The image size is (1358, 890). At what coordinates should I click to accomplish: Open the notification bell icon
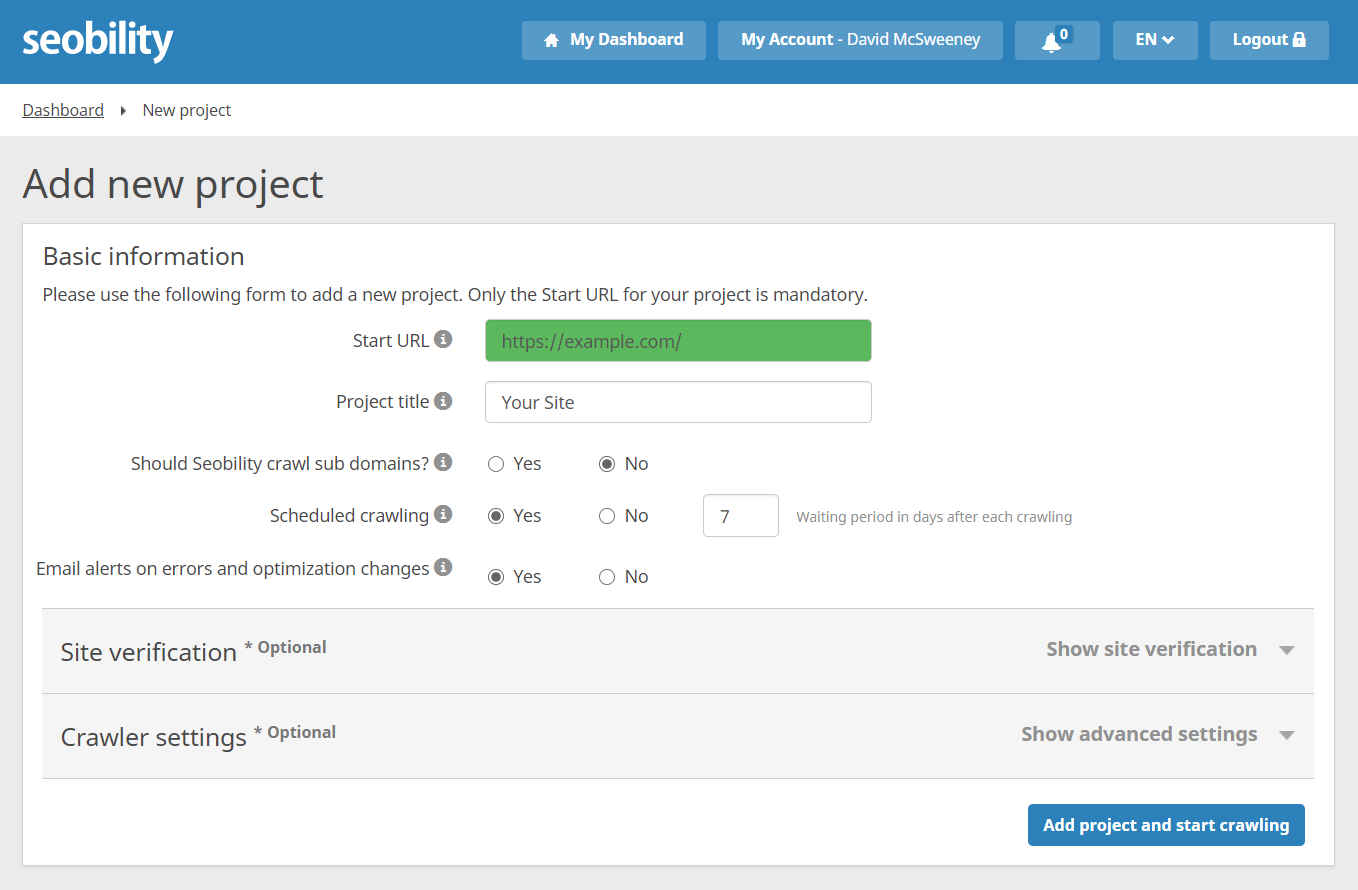[1051, 41]
